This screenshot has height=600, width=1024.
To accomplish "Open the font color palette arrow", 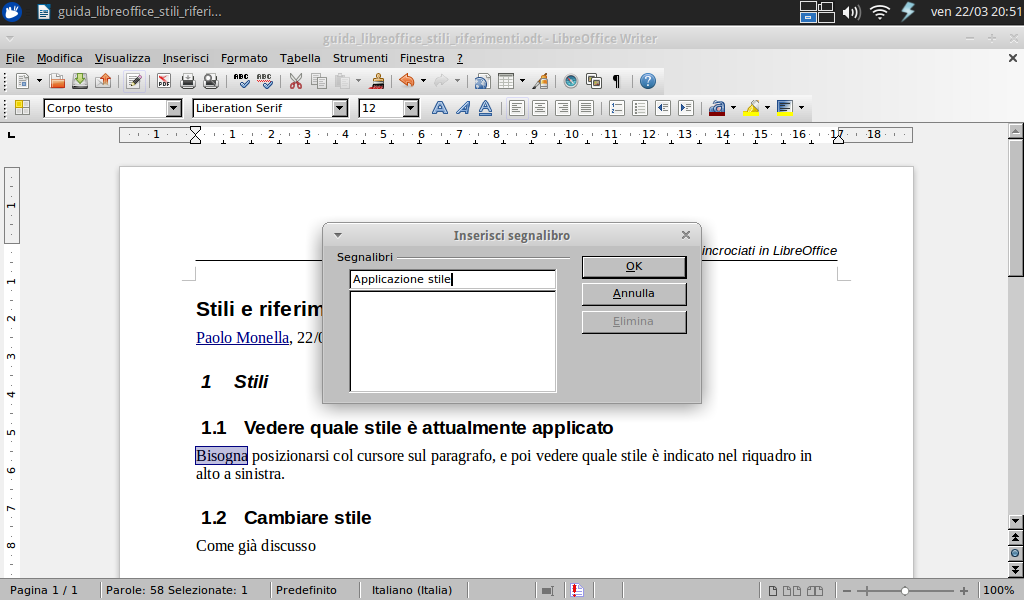I will 733,108.
